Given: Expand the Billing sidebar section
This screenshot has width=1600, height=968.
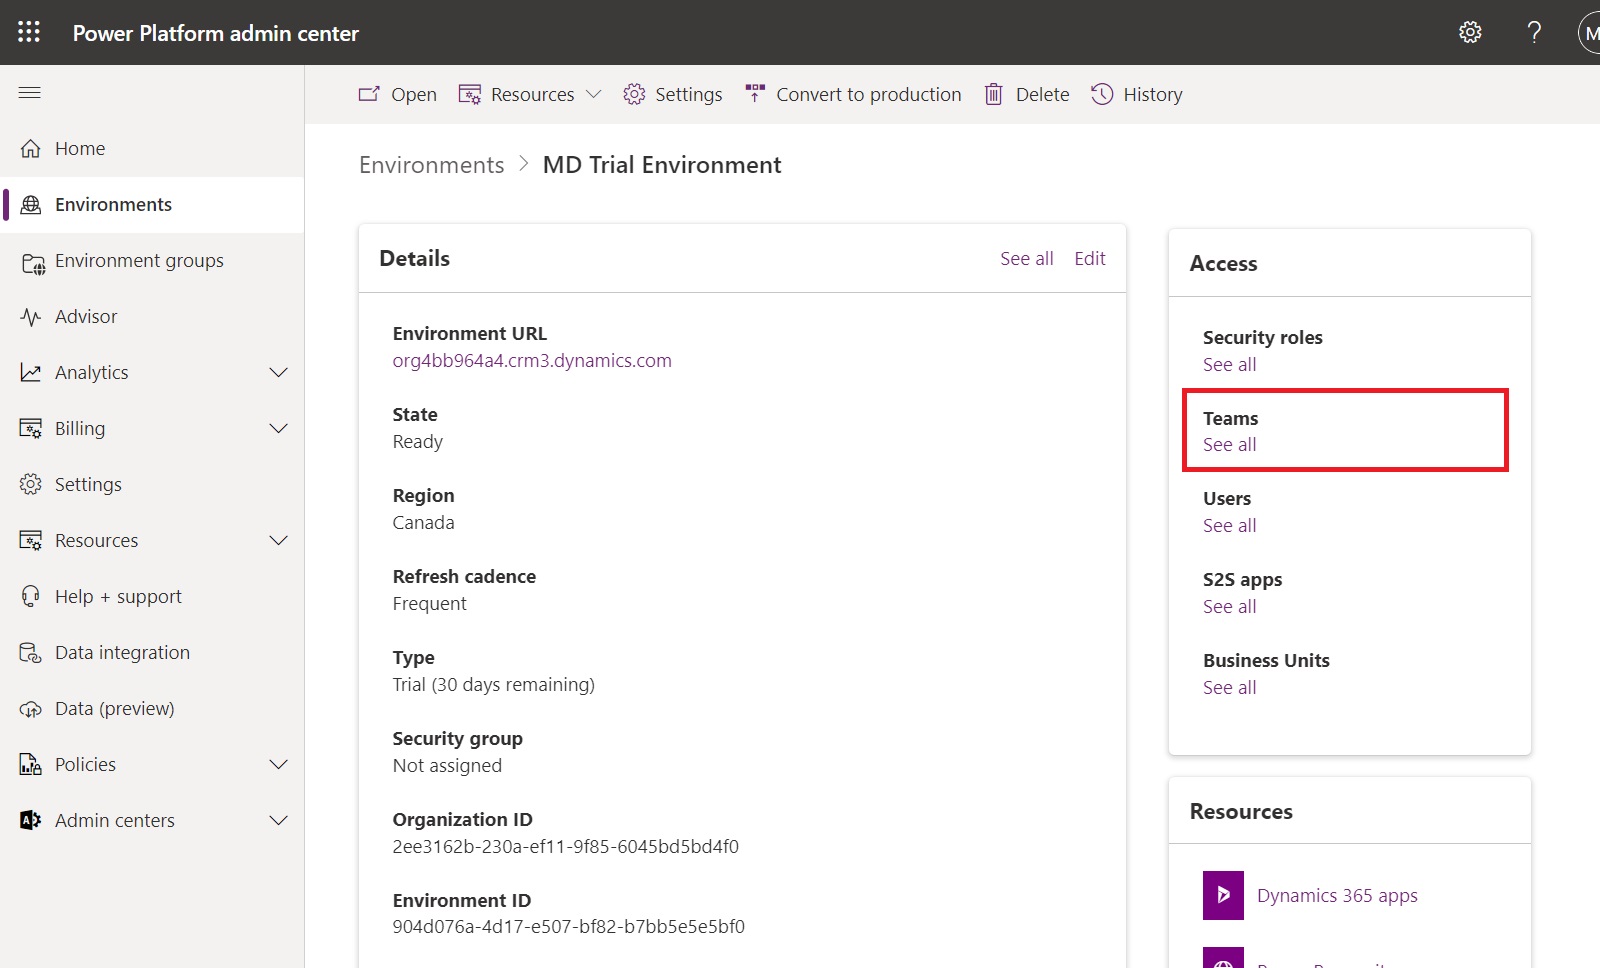Looking at the screenshot, I should [279, 427].
